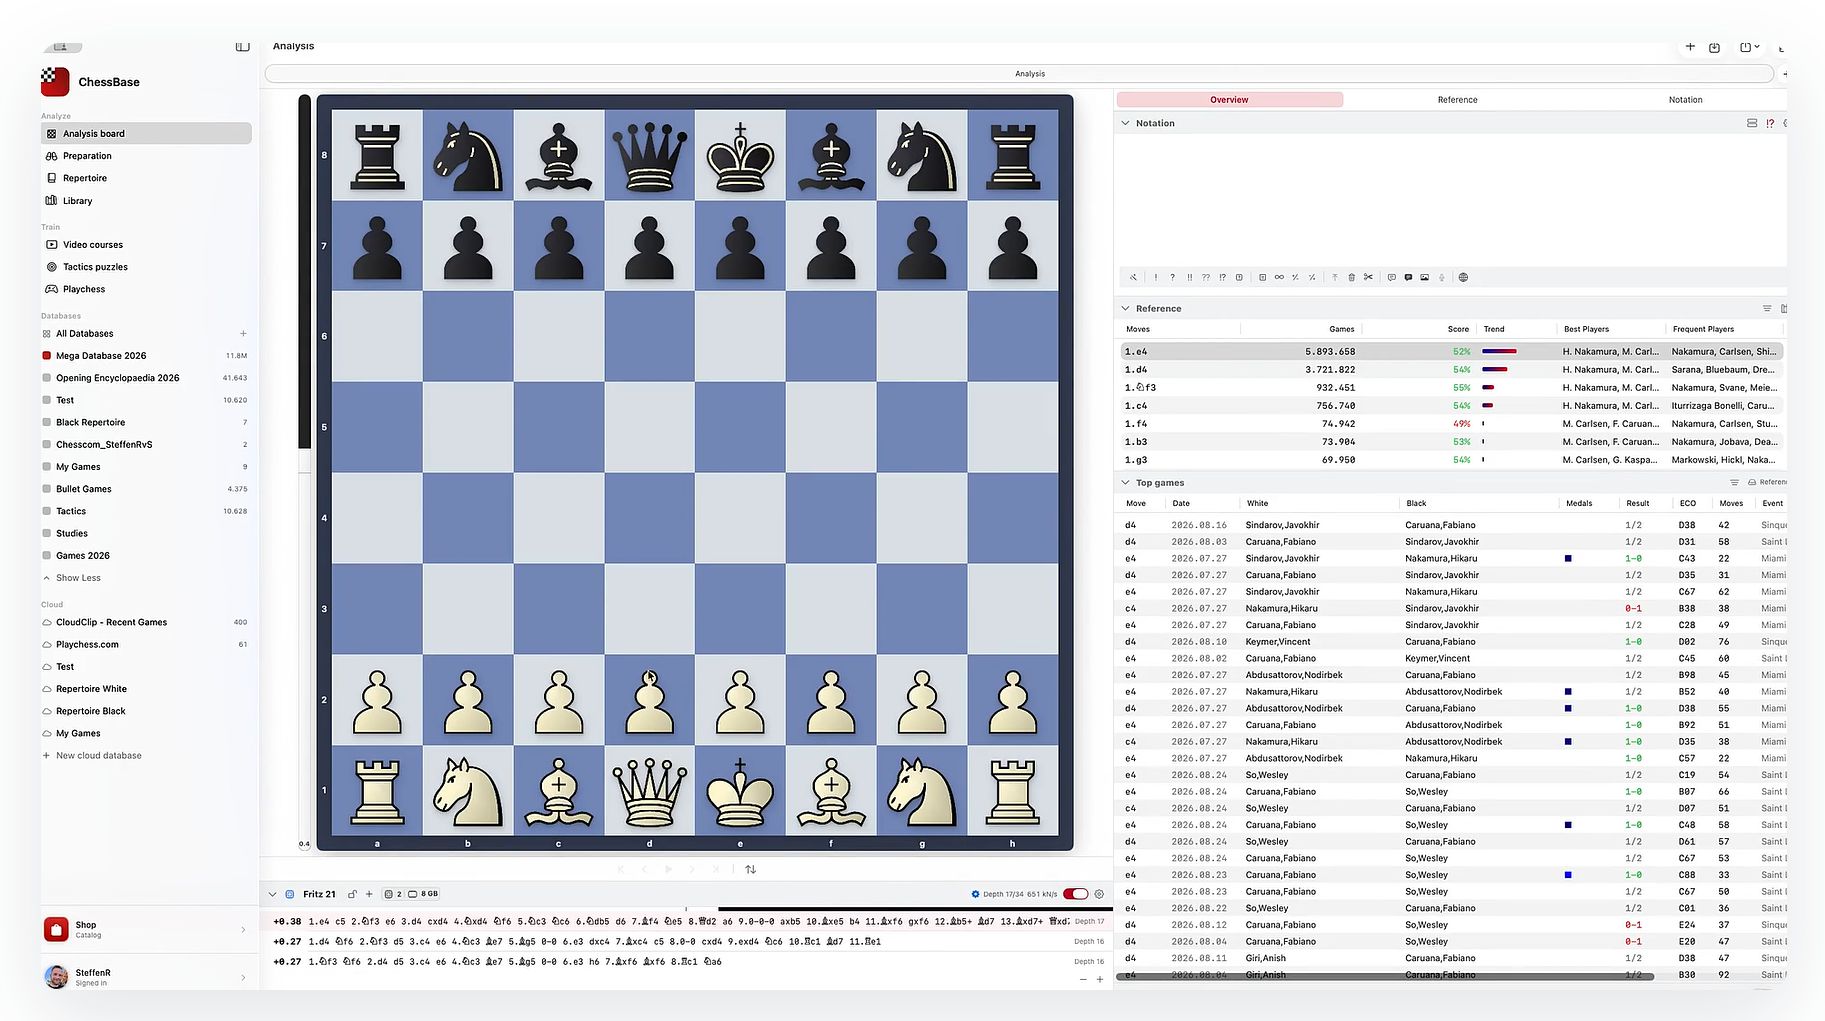Viewport: 1825px width, 1021px height.
Task: Click the red '!?' icon in Notation header
Action: (x=1770, y=123)
